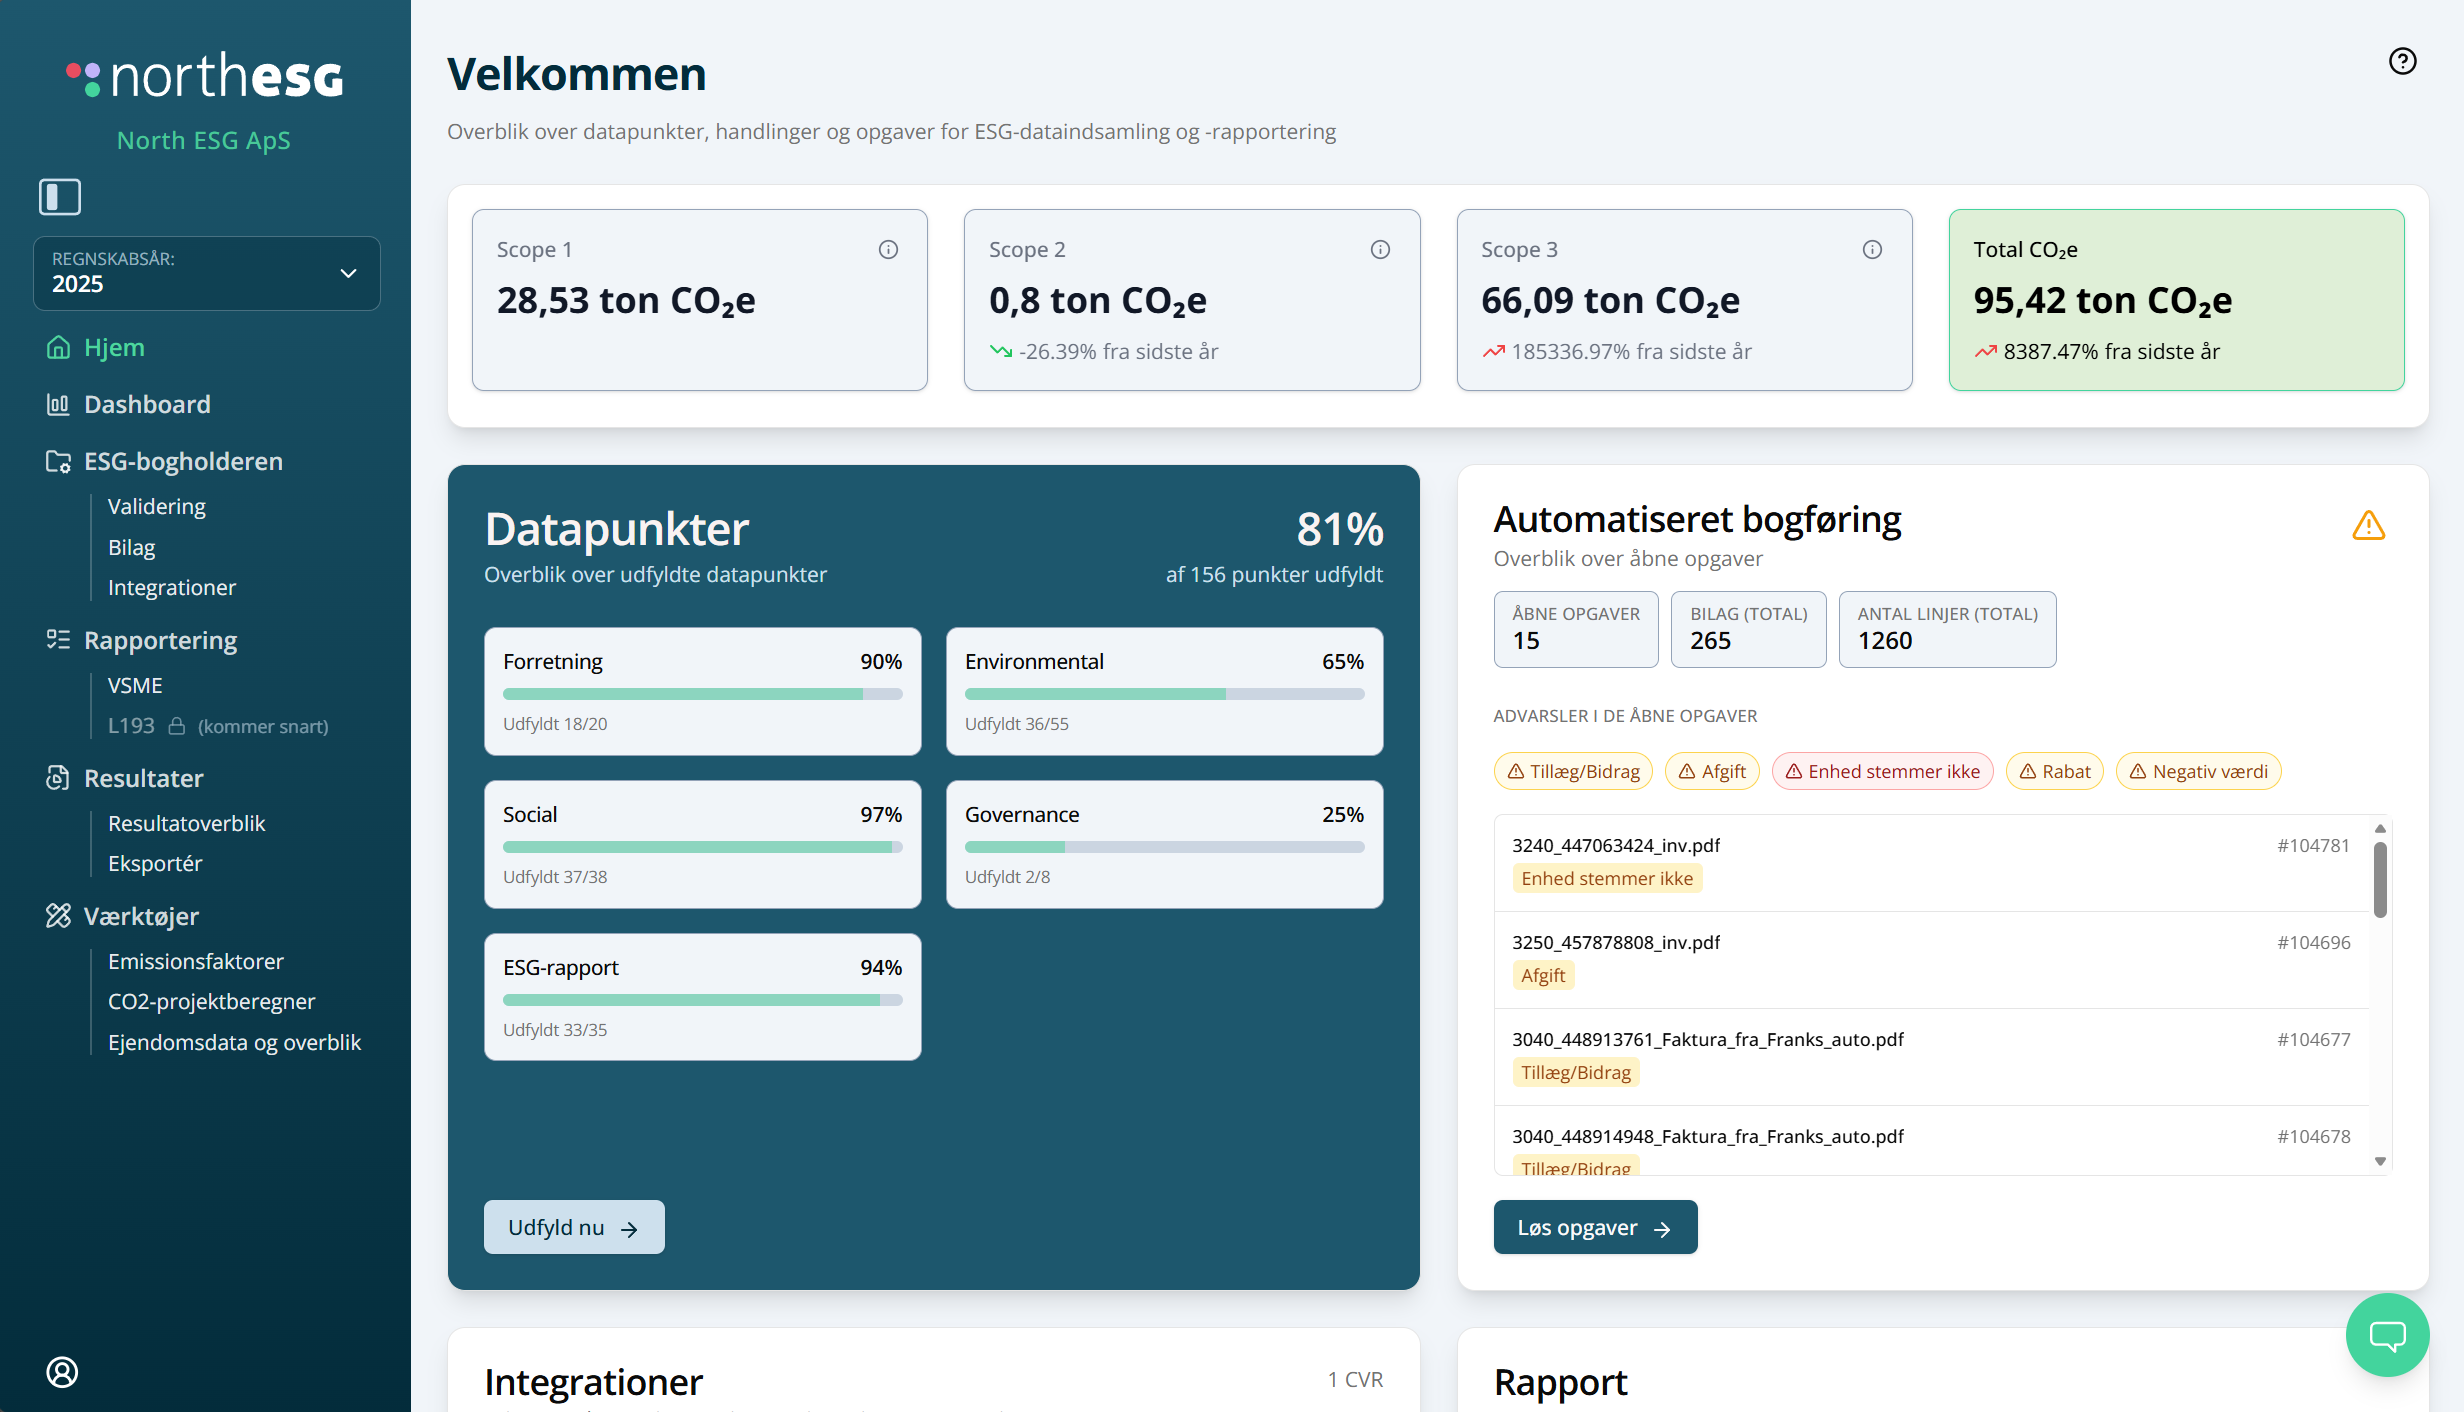Image resolution: width=2464 pixels, height=1412 pixels.
Task: Click the Løs opgaver button
Action: (1595, 1227)
